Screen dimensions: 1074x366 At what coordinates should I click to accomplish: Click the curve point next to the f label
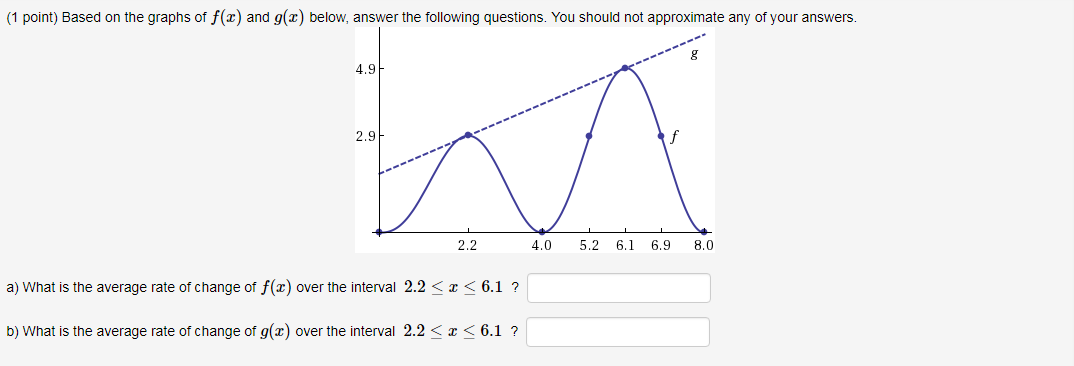[x=661, y=136]
